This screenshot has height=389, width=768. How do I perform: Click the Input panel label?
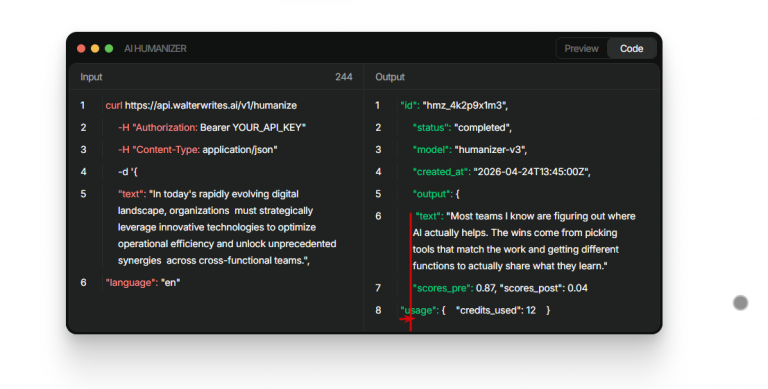click(91, 77)
